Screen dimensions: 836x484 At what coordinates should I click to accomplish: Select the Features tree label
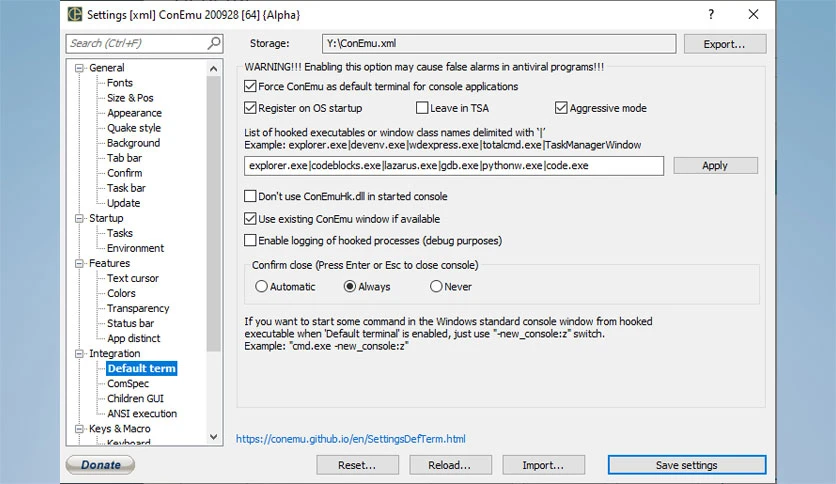click(109, 263)
